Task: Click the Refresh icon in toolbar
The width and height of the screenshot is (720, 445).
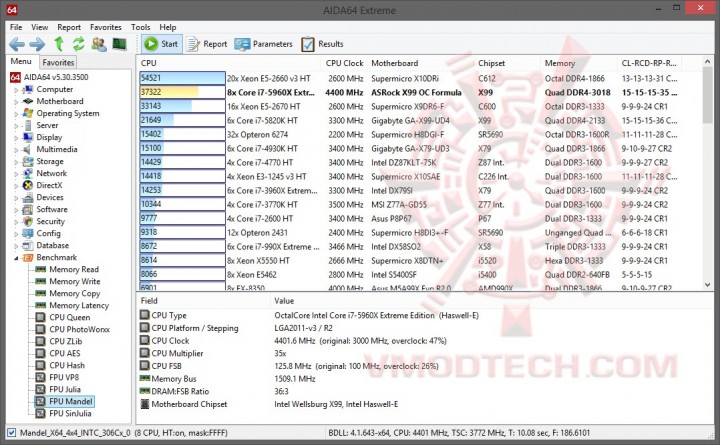Action: point(79,44)
